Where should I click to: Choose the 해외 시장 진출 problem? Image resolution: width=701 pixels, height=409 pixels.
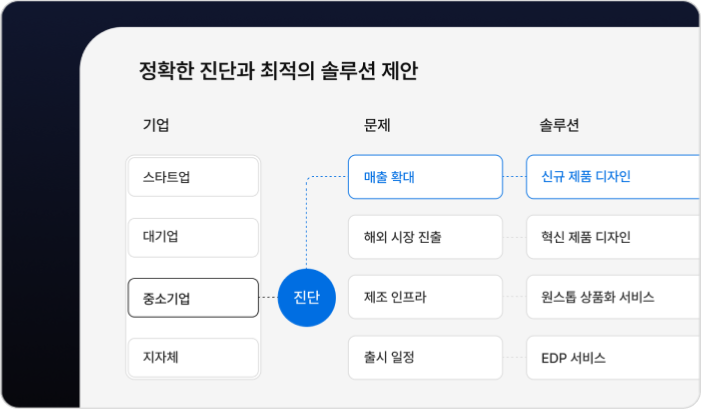[x=425, y=237]
